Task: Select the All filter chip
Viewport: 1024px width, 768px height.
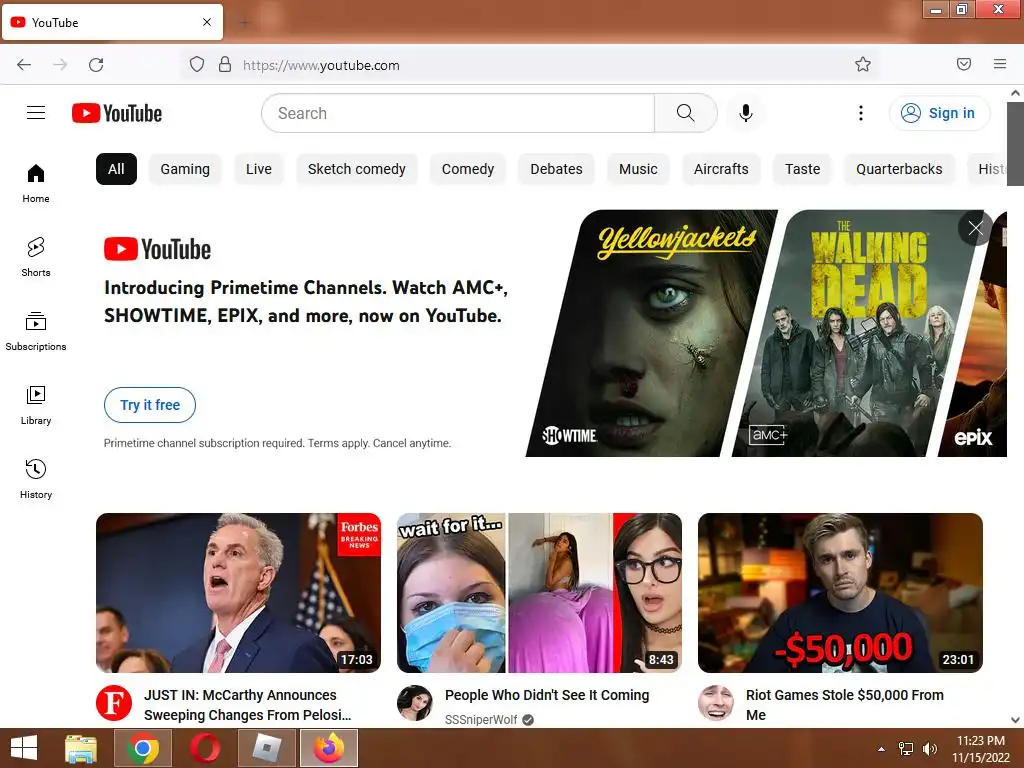Action: (x=116, y=169)
